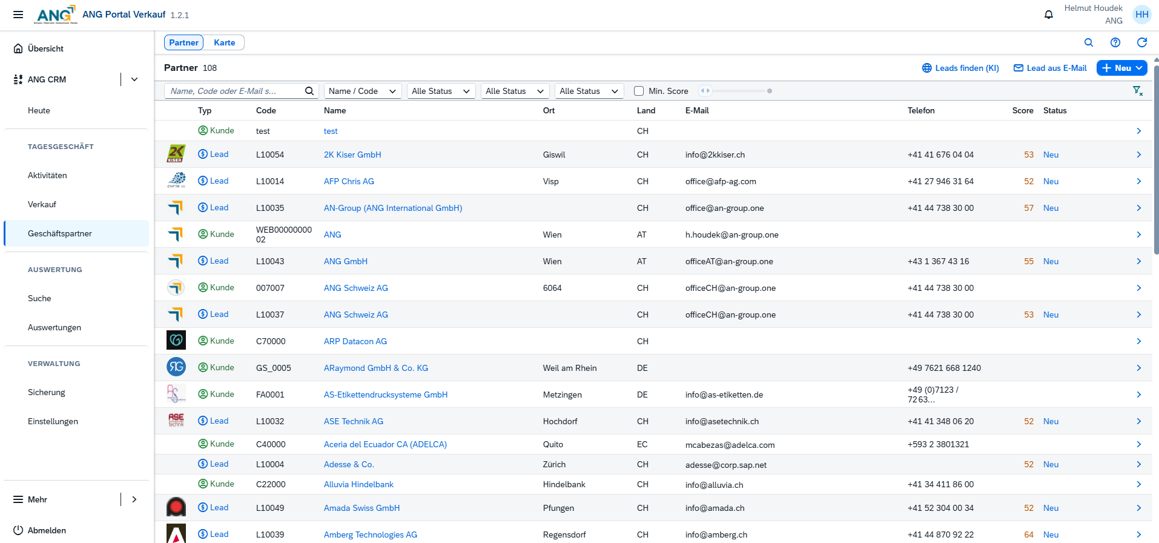The image size is (1159, 543).
Task: Click Neu status for AFP Chris AG
Action: [x=1051, y=181]
